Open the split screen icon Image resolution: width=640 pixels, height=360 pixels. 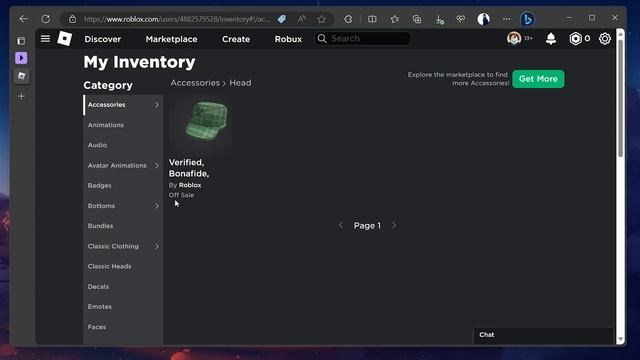[372, 19]
